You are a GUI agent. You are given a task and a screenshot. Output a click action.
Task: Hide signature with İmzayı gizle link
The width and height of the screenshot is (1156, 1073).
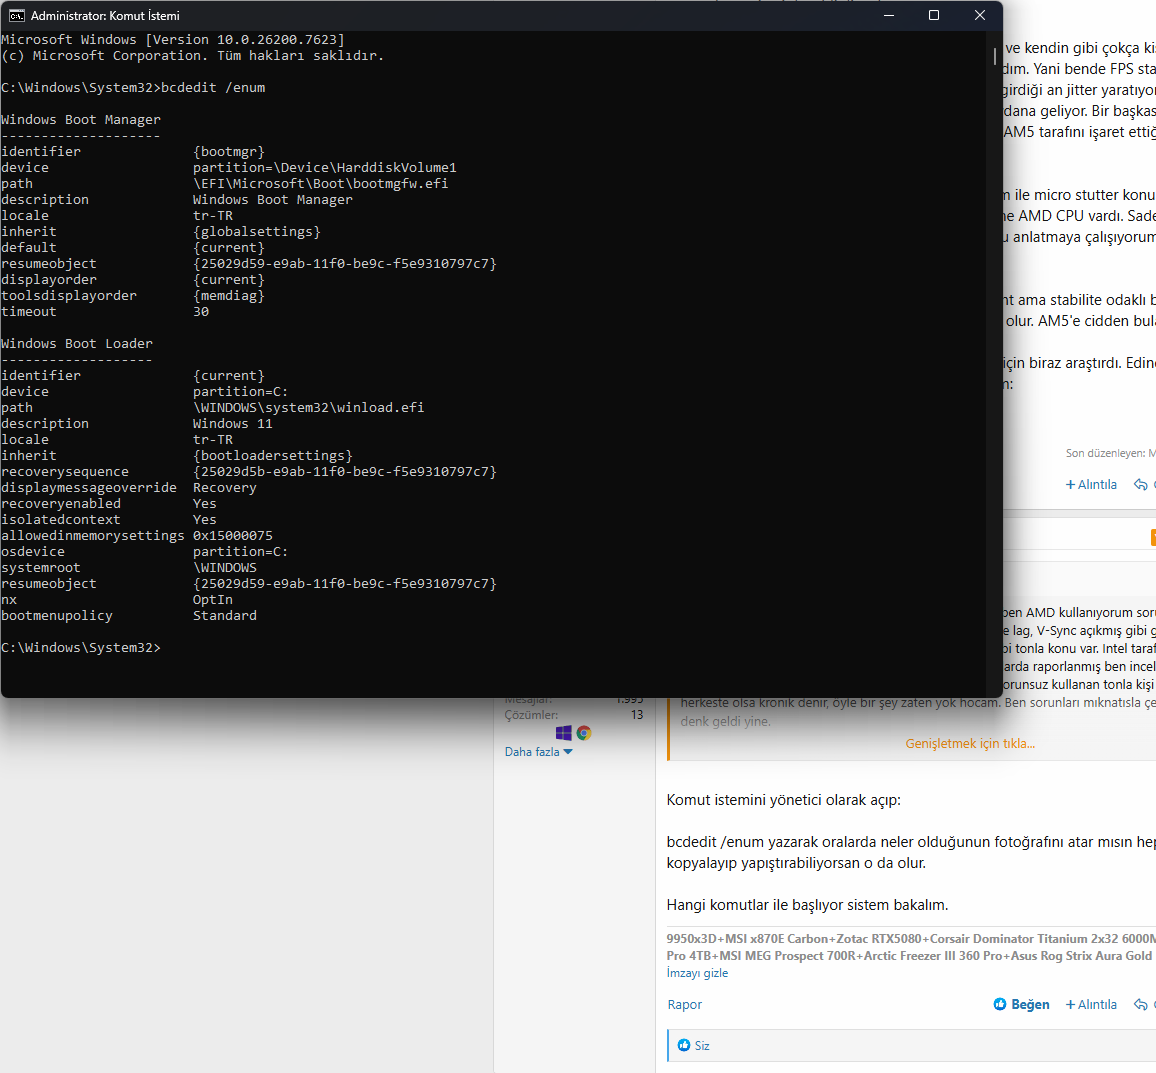tap(697, 973)
